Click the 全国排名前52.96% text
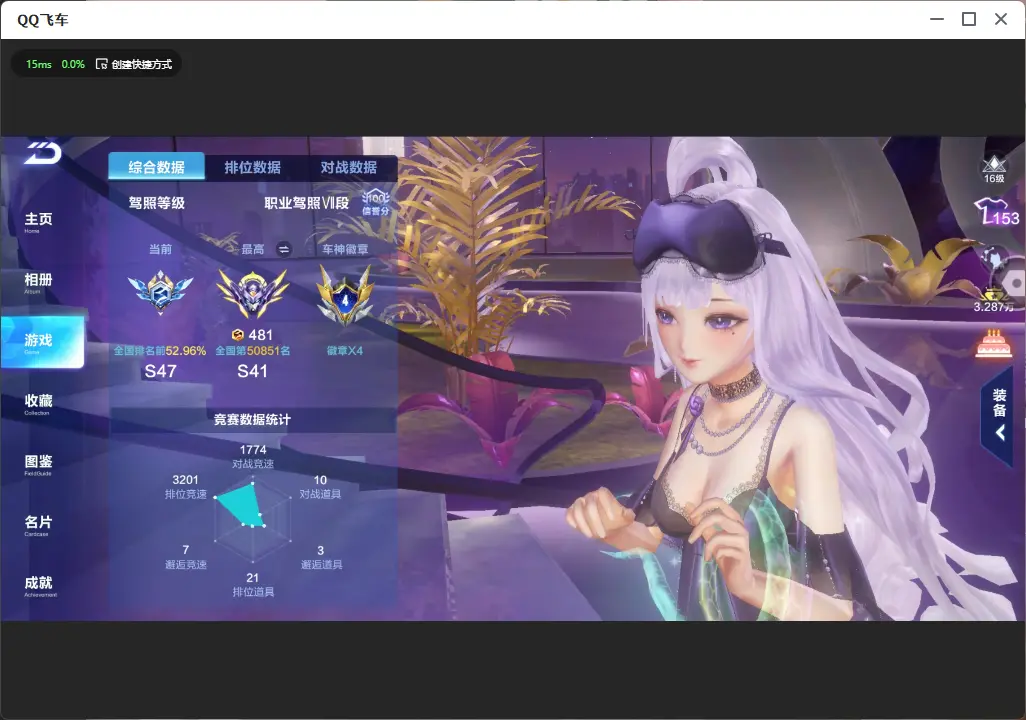 (x=160, y=351)
